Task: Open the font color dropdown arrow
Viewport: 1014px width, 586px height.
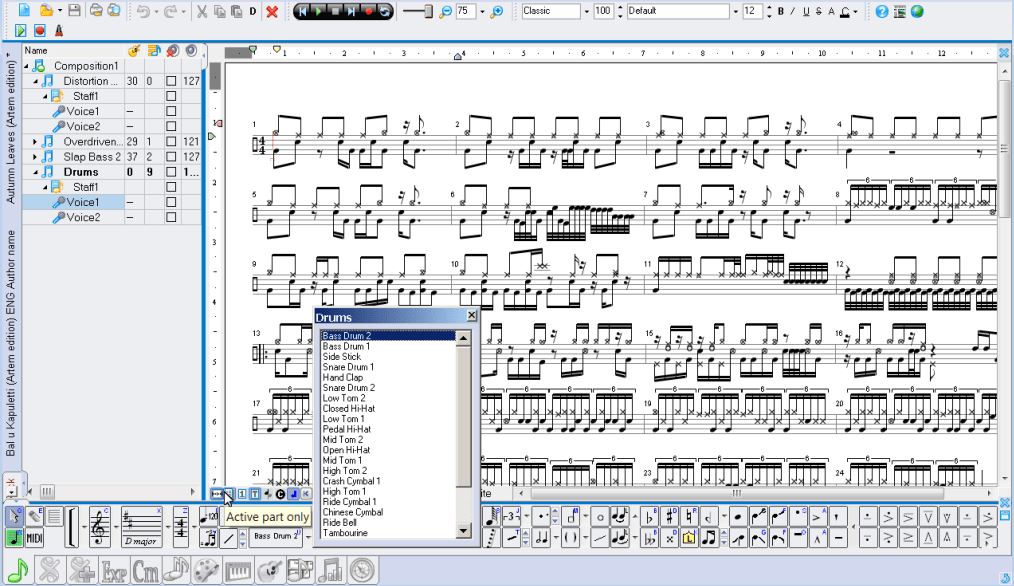Action: pyautogui.click(x=856, y=12)
